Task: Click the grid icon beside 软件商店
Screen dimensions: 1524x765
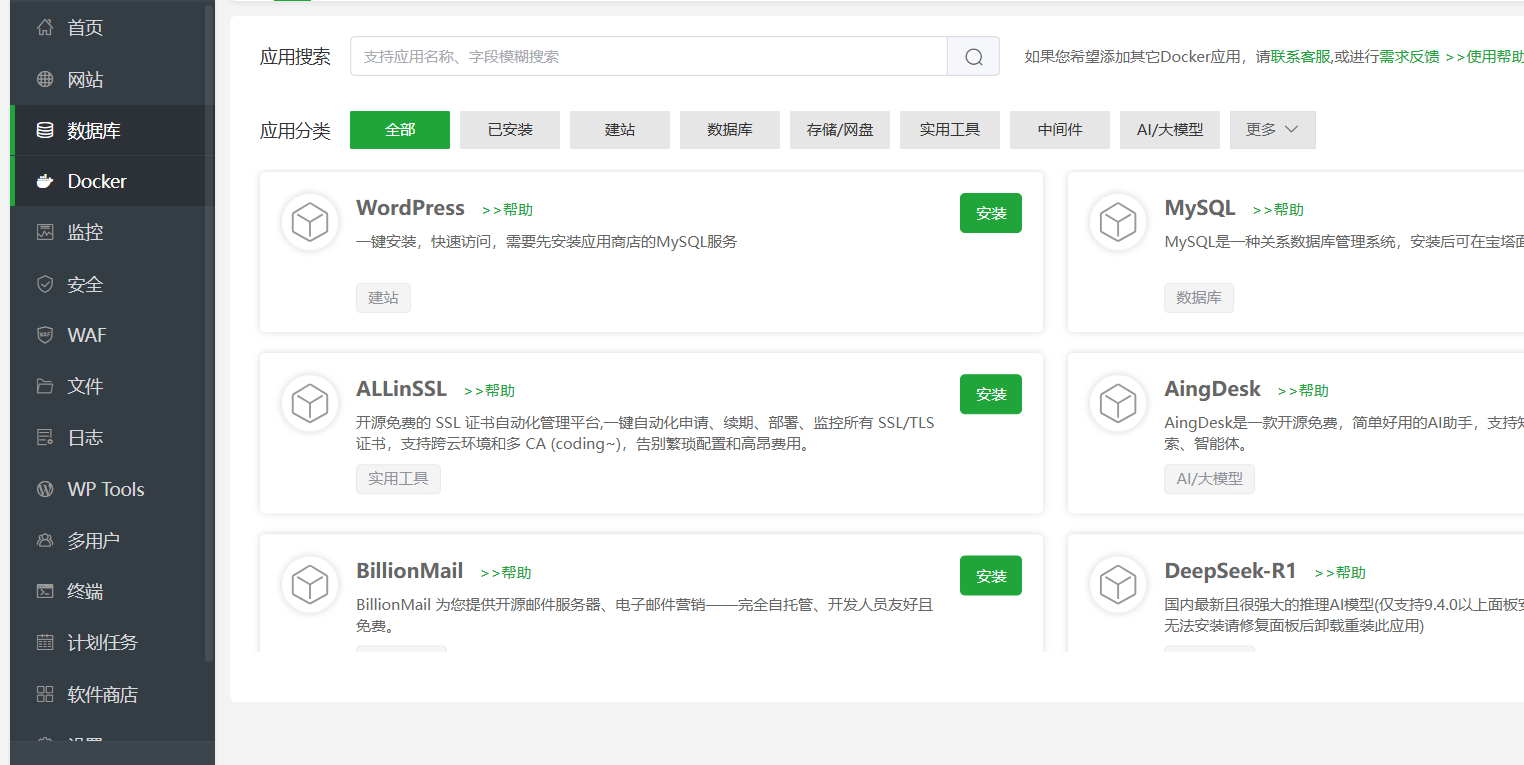Action: [x=45, y=694]
